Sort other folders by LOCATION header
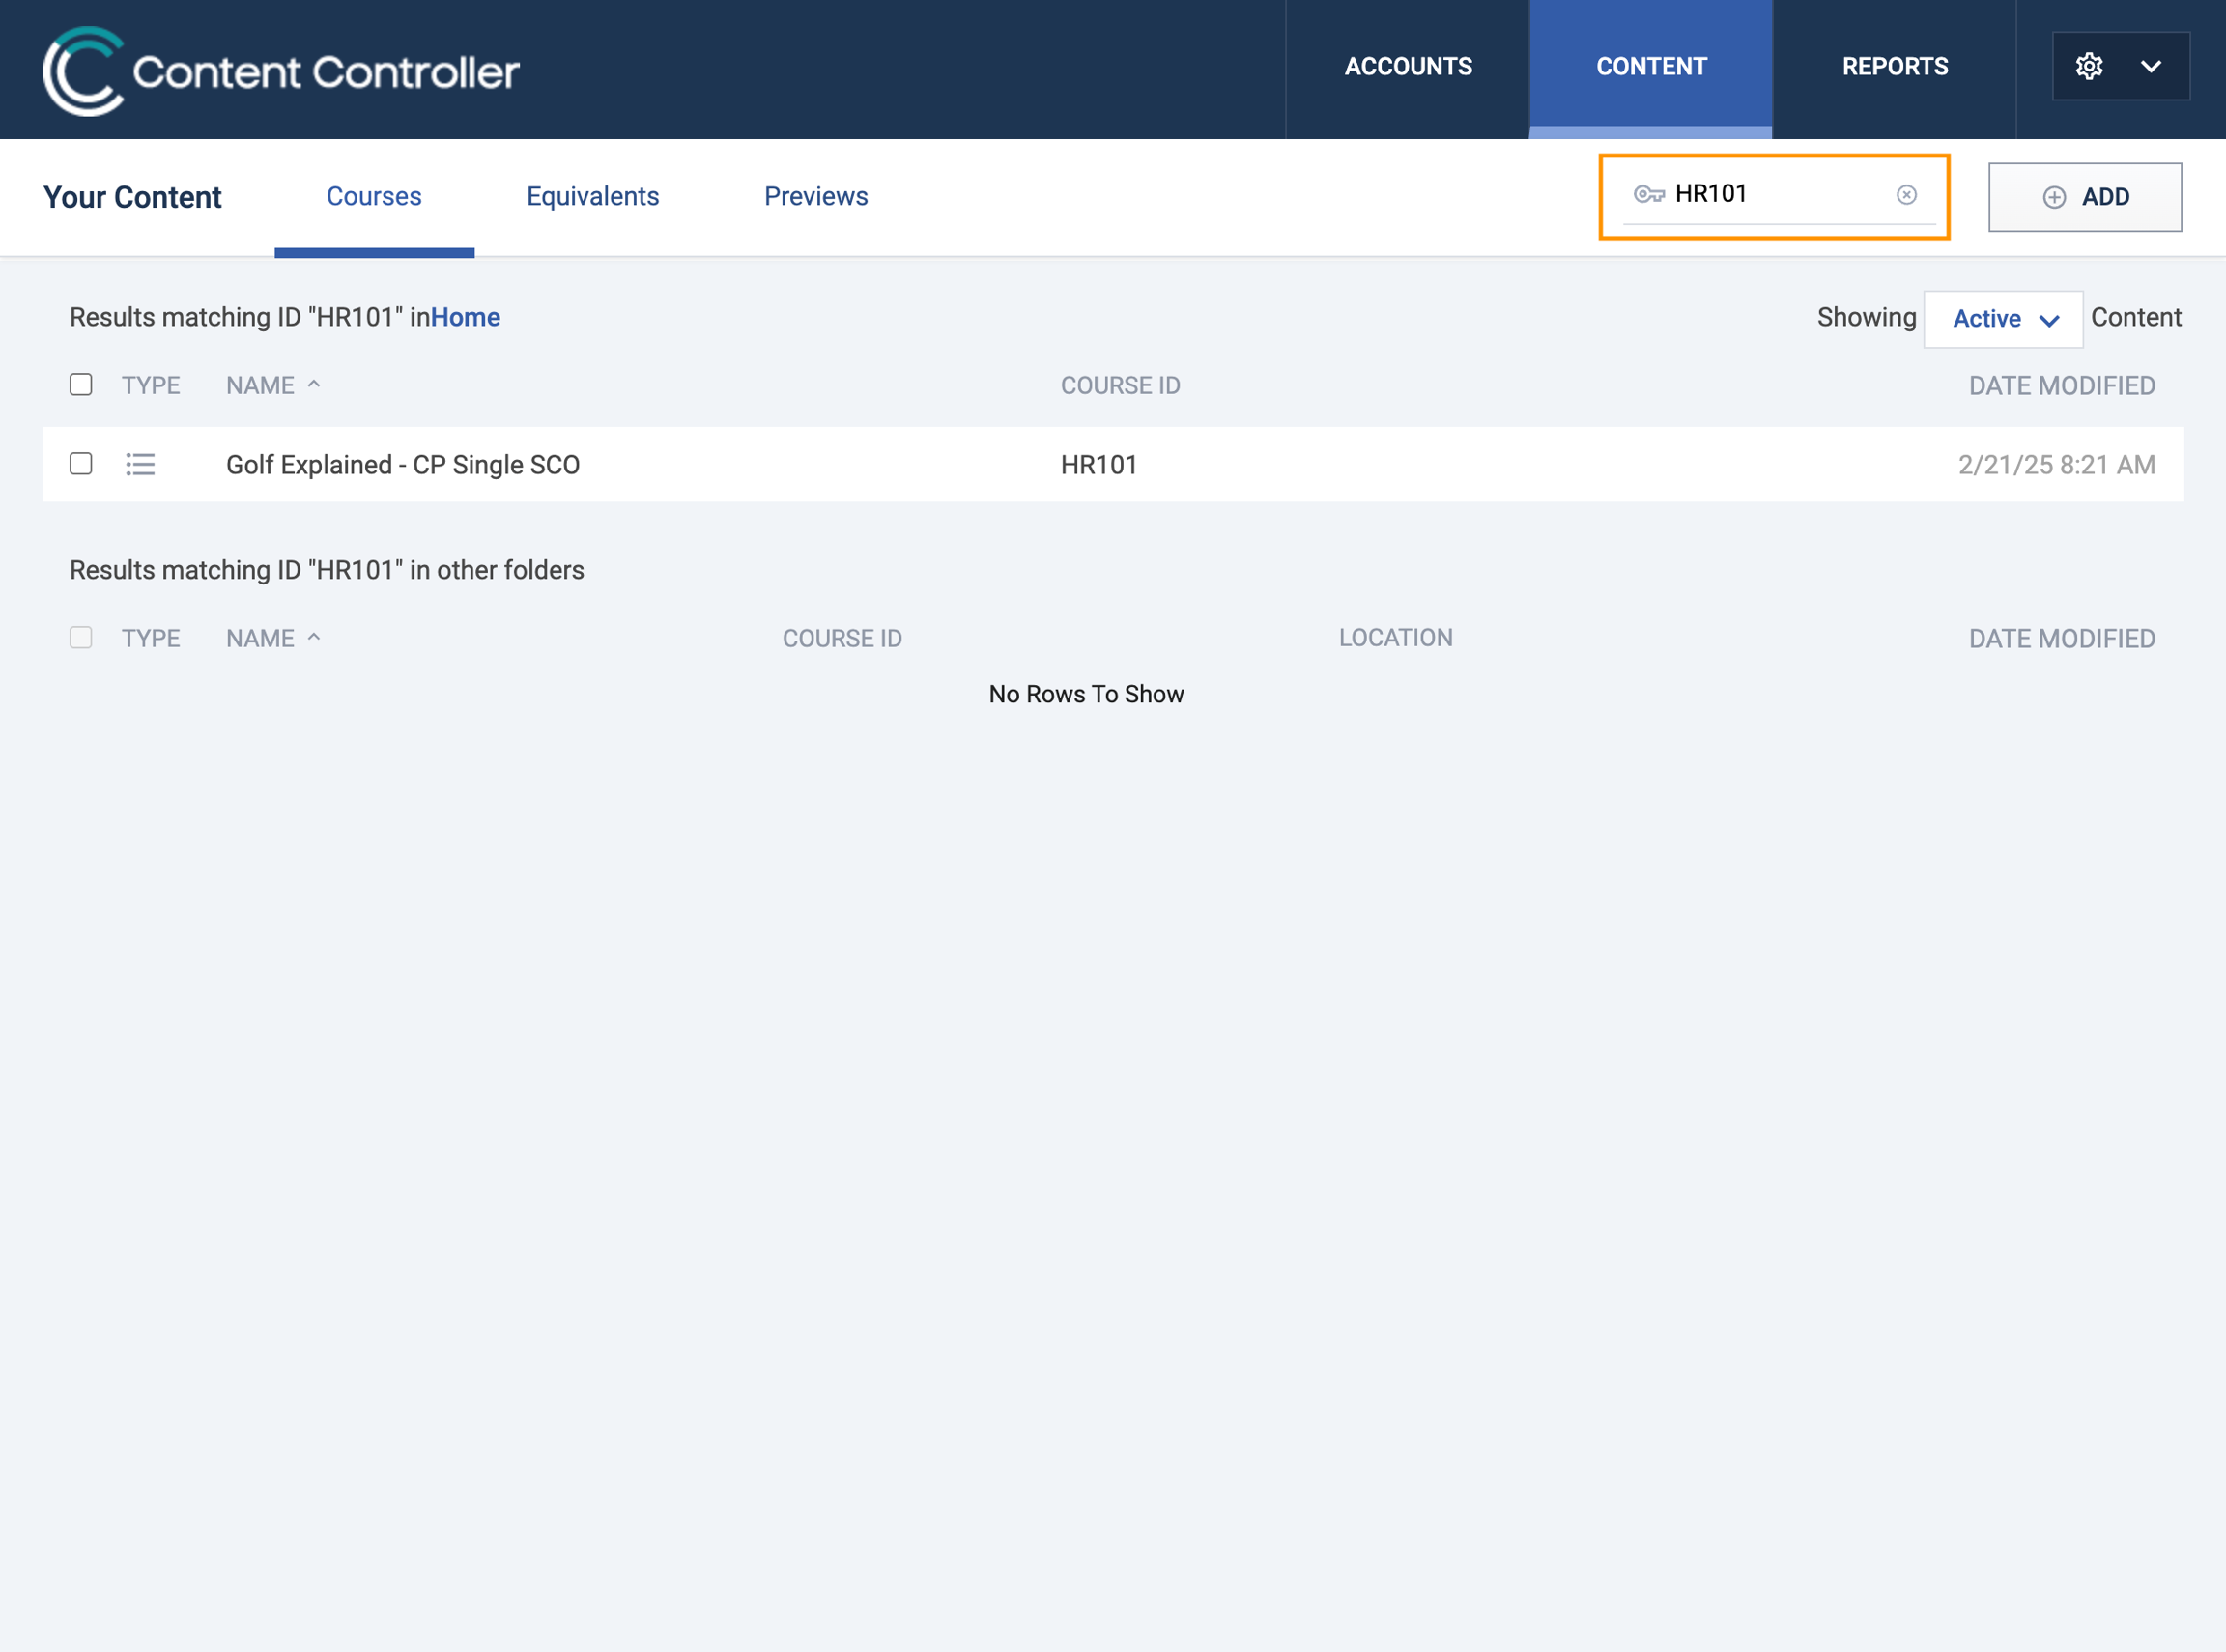Screen dimensions: 2226x1652 [1395, 637]
